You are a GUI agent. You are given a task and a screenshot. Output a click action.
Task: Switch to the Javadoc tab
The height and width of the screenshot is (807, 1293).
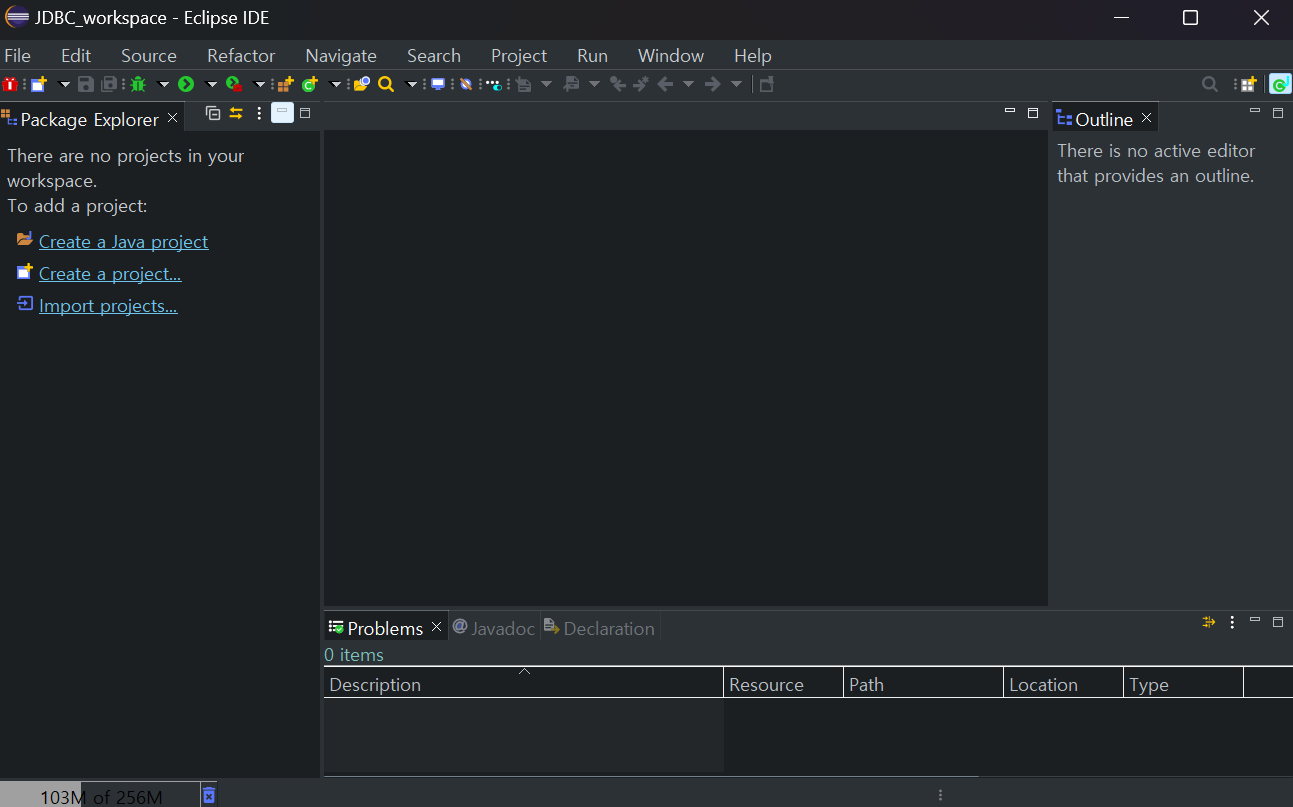494,628
